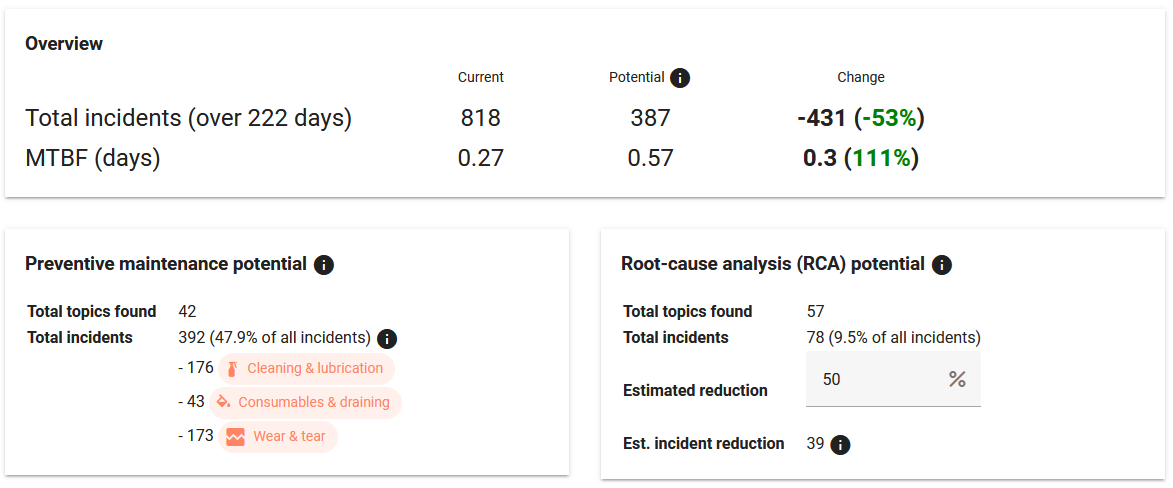Click the Overview section heading
Viewport: 1173px width, 488px height.
pyautogui.click(x=64, y=43)
